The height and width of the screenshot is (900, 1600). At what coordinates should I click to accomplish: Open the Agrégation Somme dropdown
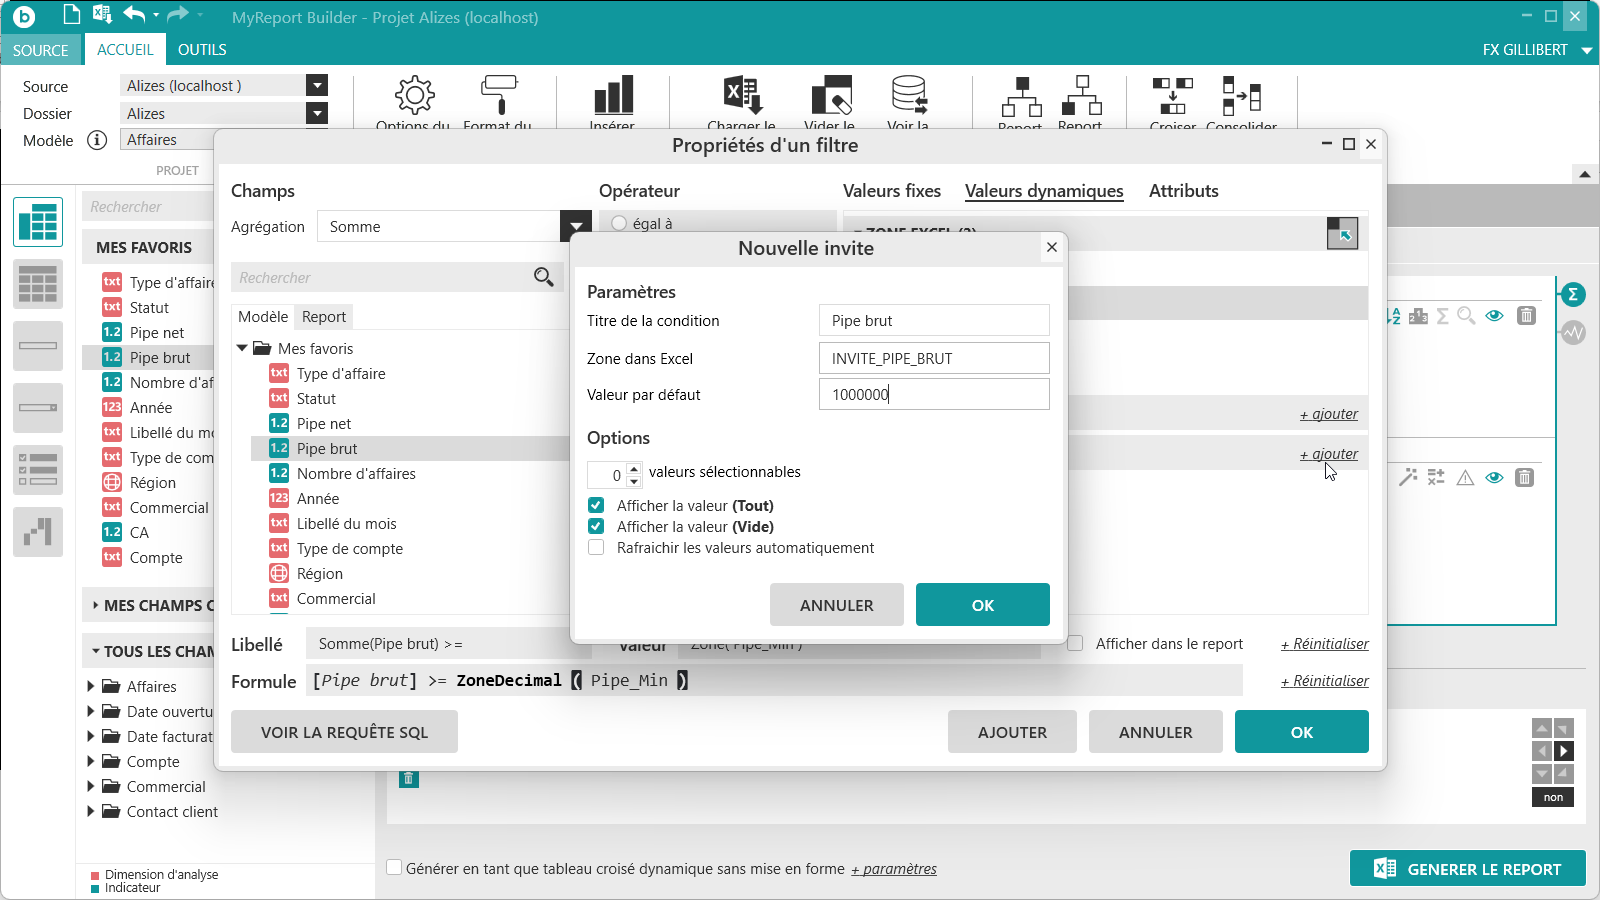coord(576,227)
